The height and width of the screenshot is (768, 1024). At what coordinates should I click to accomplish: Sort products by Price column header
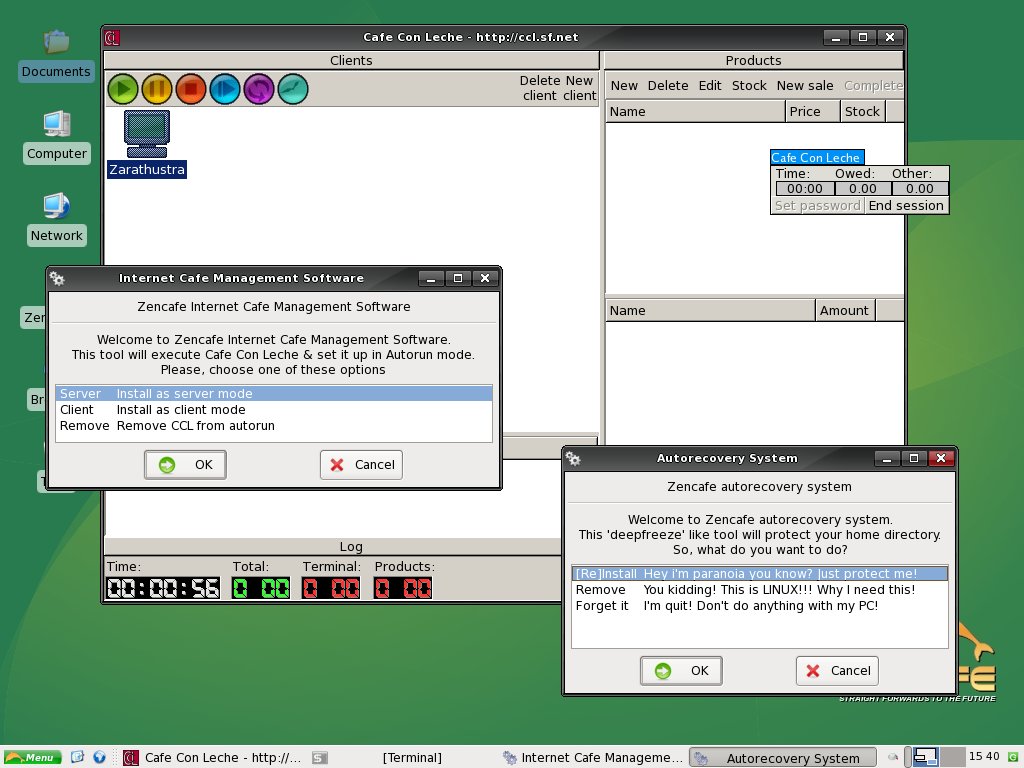[x=812, y=112]
